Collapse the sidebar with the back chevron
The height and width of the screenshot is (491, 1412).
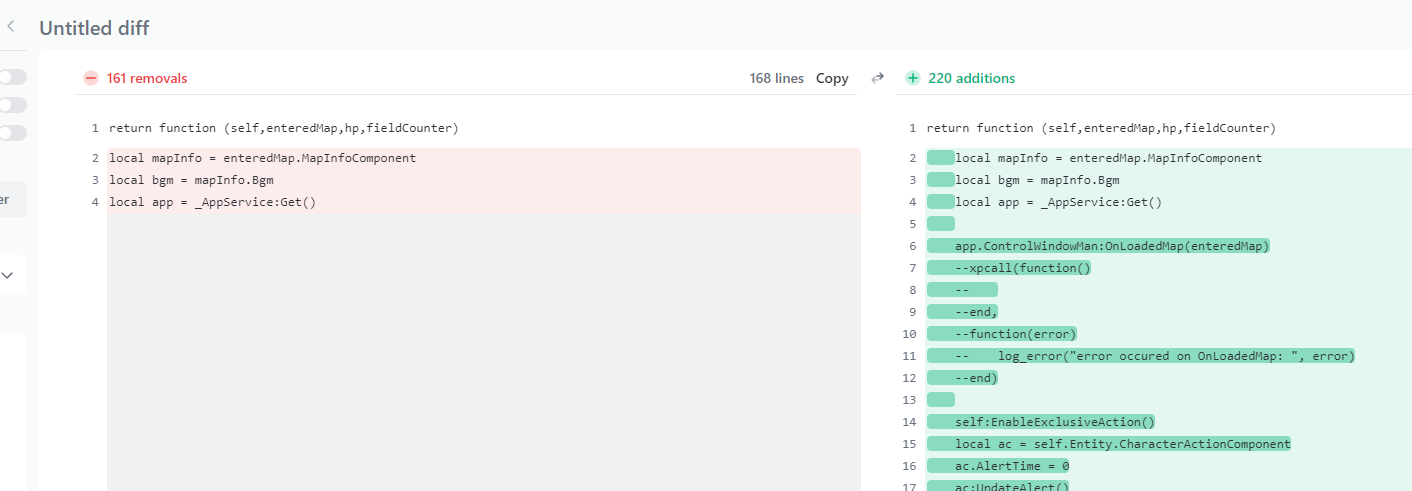[11, 27]
